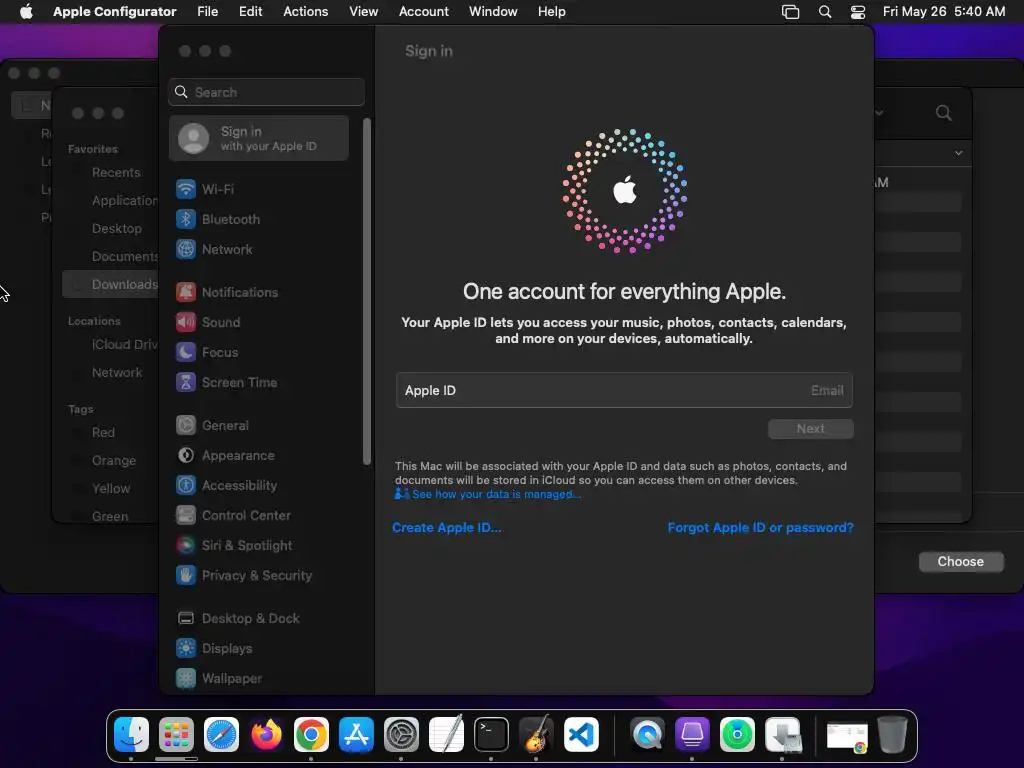
Task: Launch Google Chrome from the Dock
Action: pos(312,735)
